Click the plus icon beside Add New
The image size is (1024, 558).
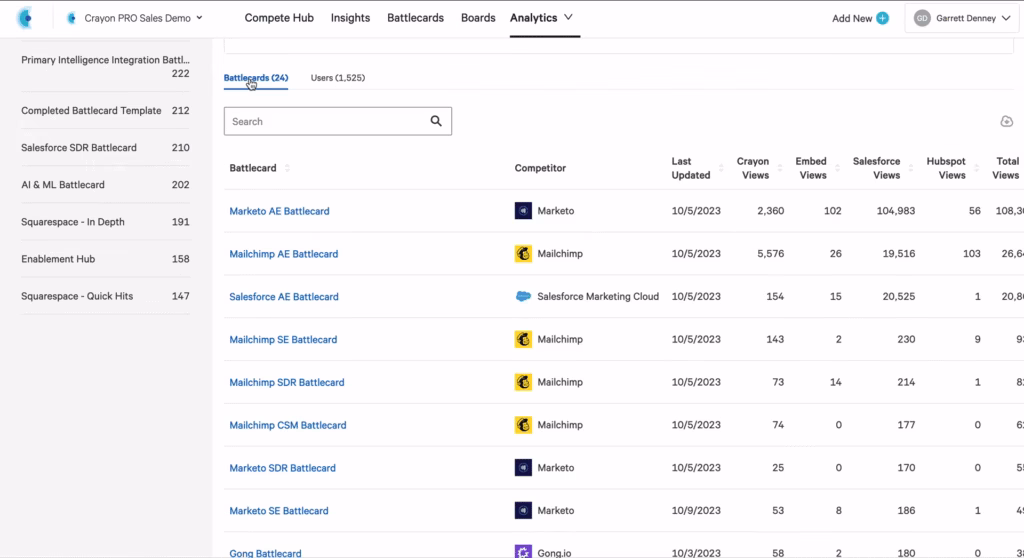tap(882, 18)
